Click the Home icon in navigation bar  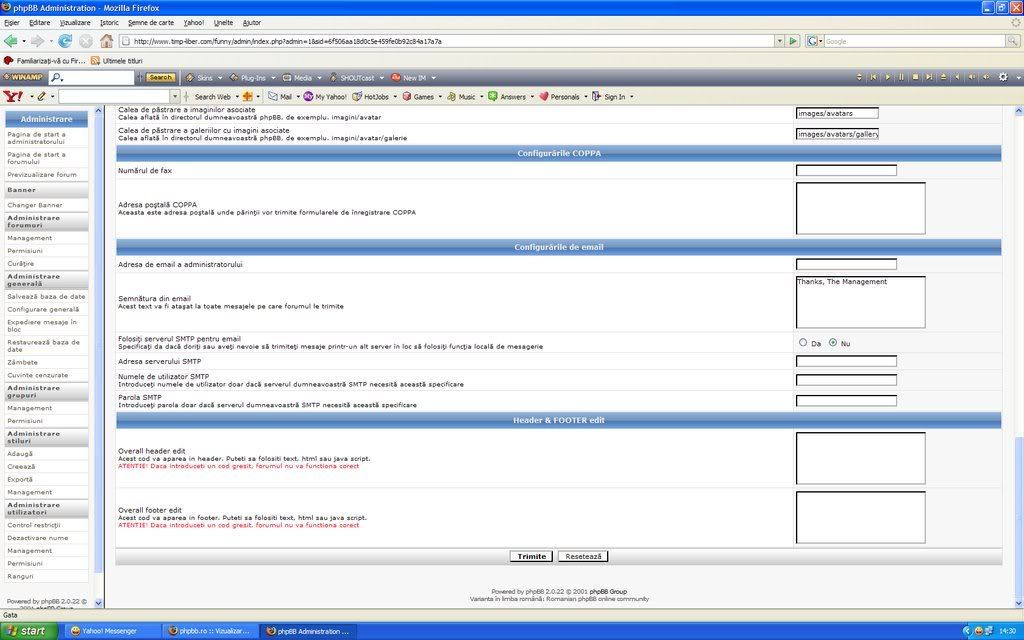click(x=106, y=41)
